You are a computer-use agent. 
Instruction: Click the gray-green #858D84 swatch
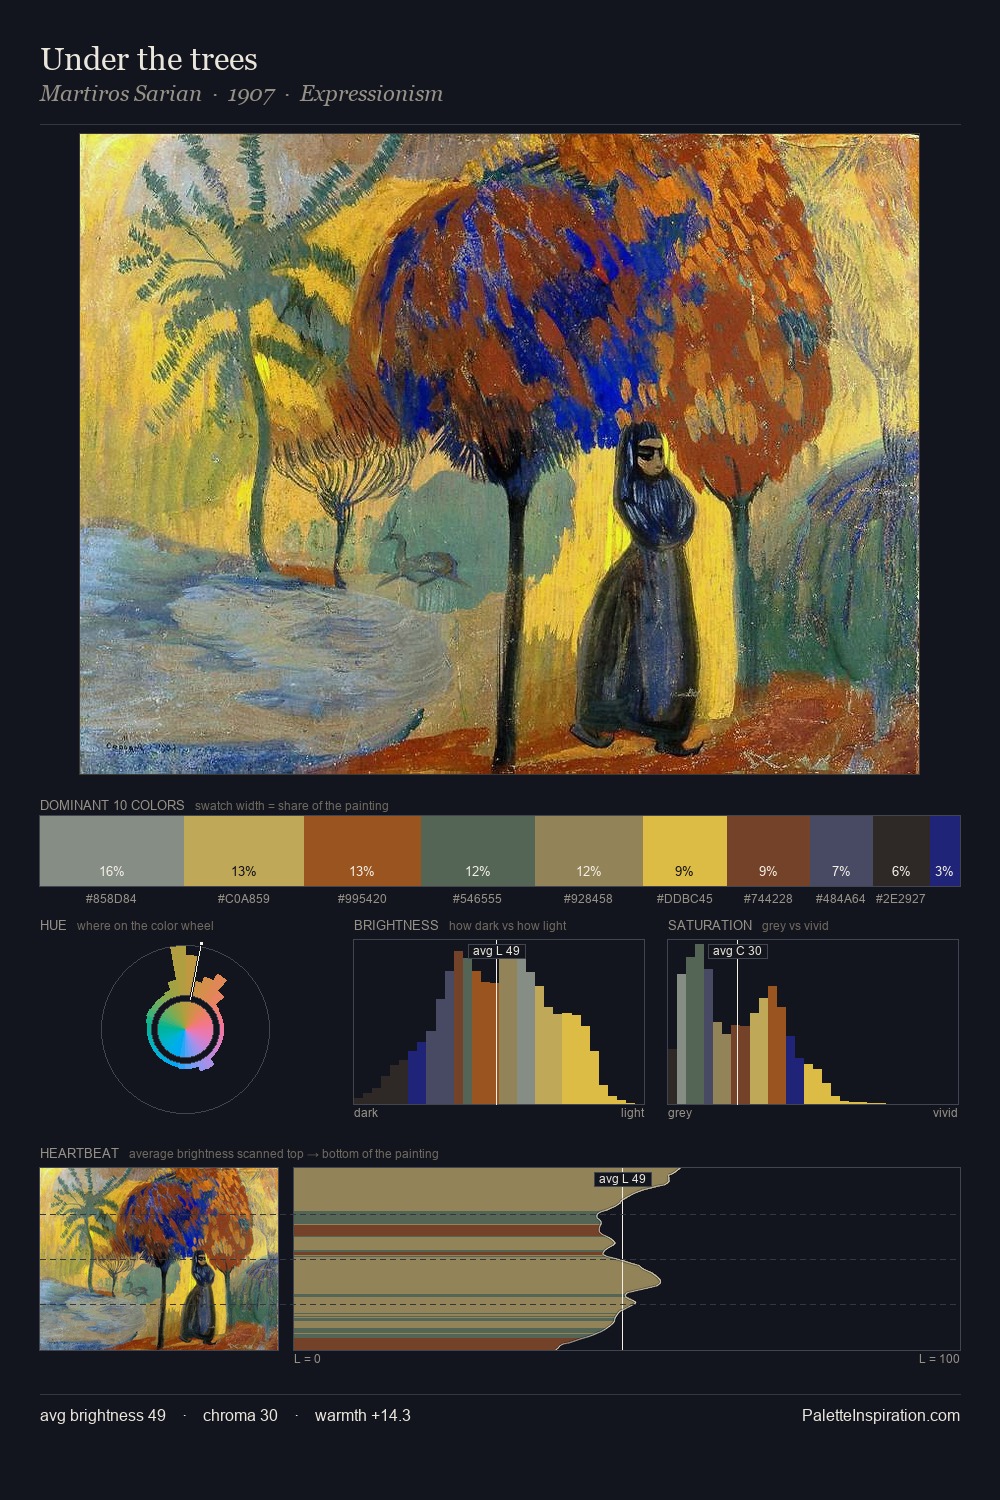[112, 851]
